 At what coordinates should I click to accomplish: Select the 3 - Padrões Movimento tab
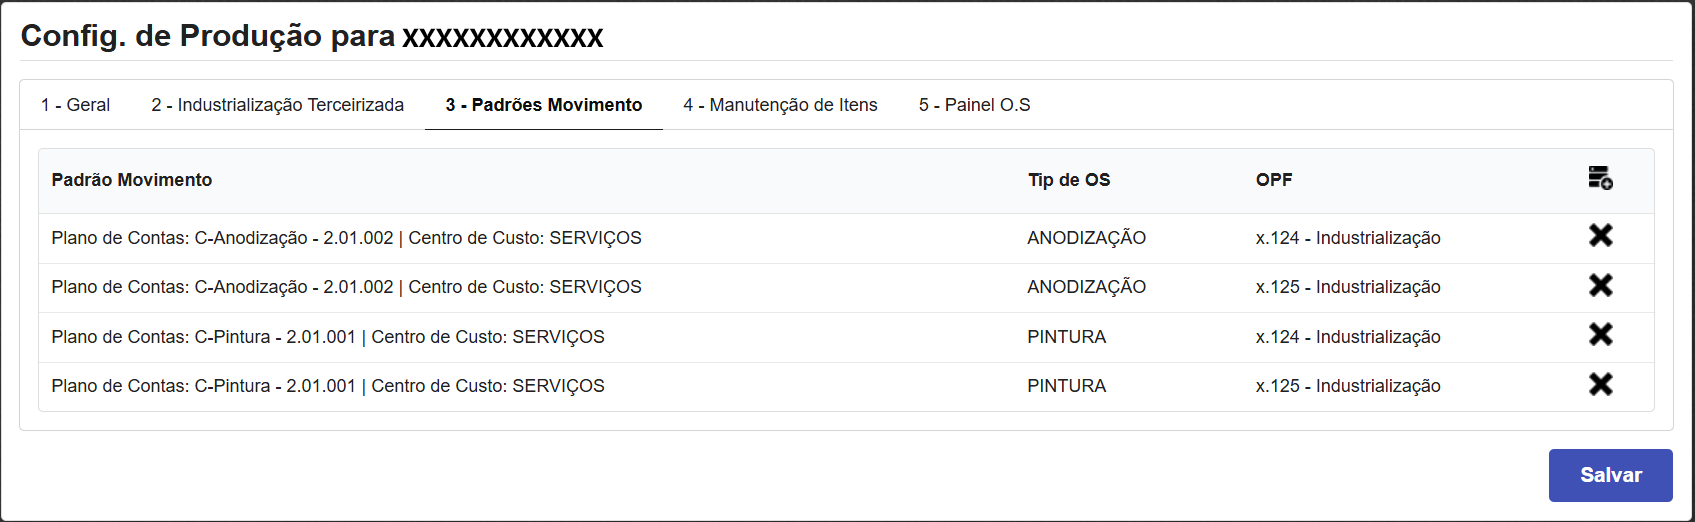point(543,105)
